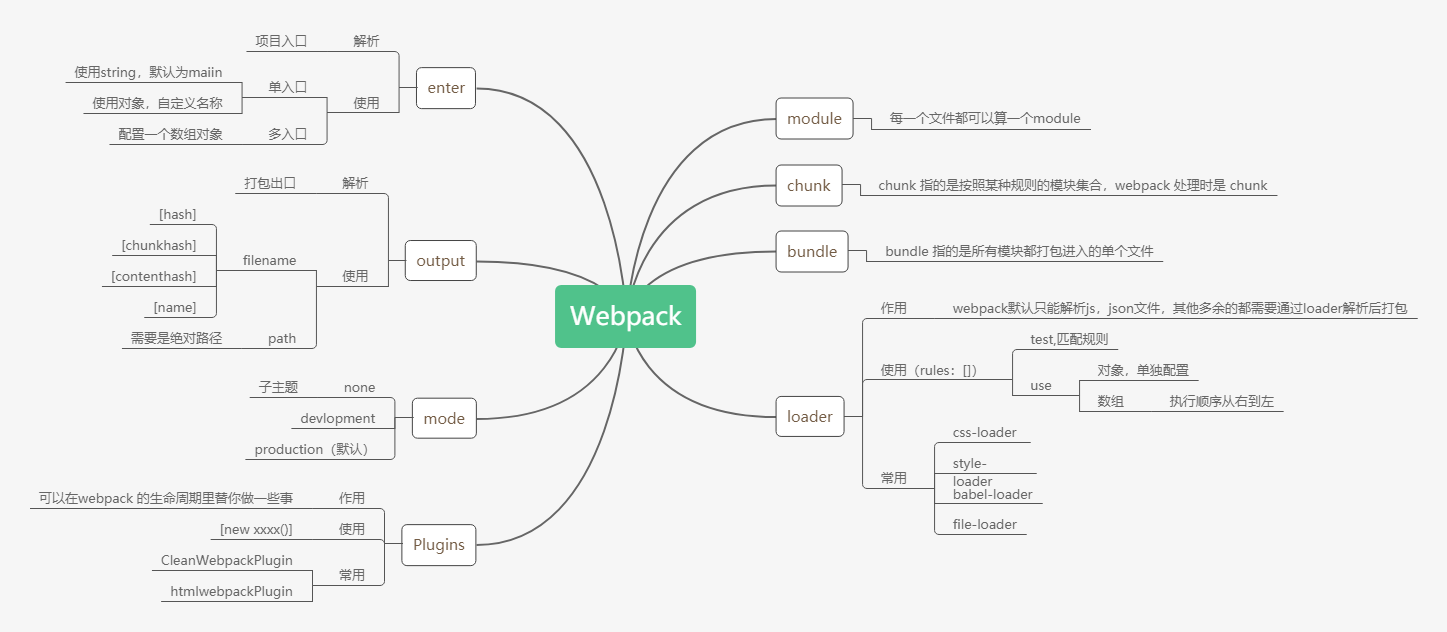1447x632 pixels.
Task: Click the use branch
Action: pos(1041,385)
